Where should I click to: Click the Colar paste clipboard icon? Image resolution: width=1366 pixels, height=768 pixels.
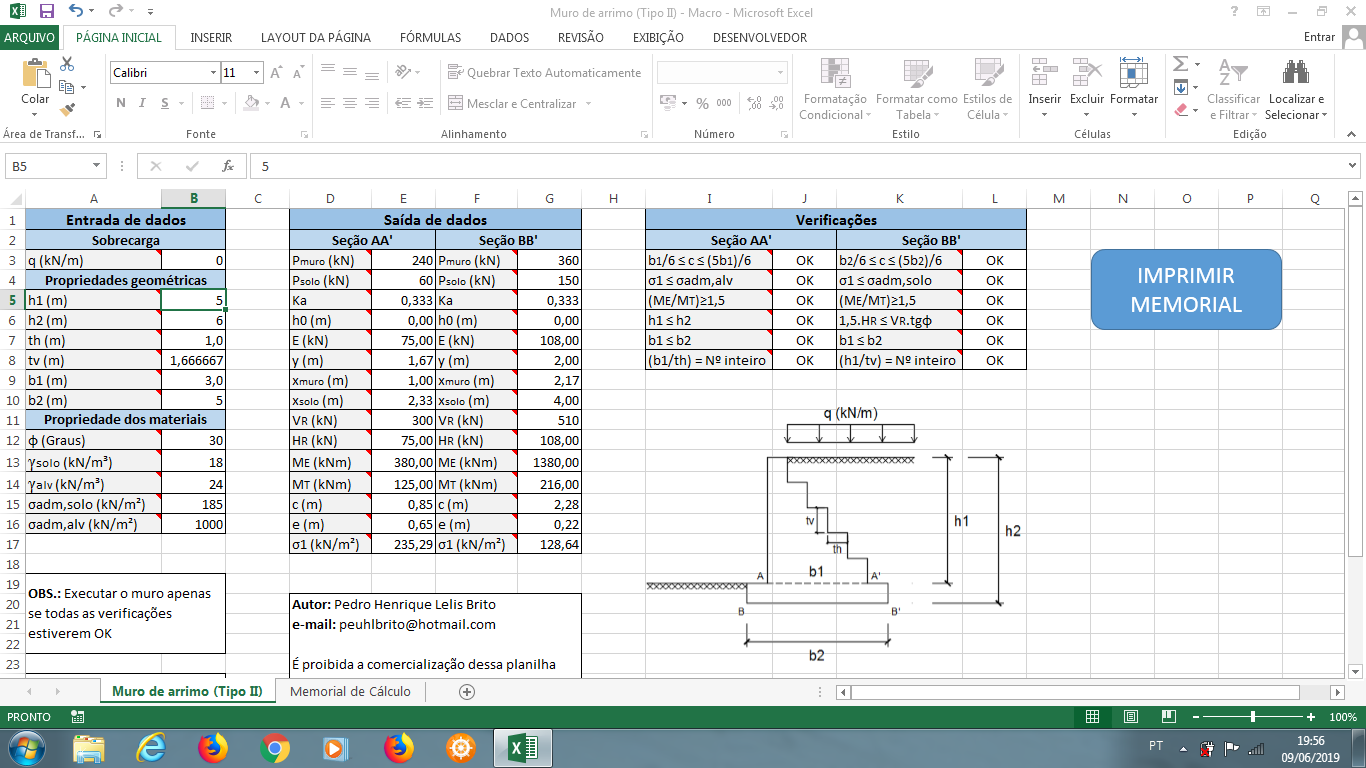[x=35, y=75]
